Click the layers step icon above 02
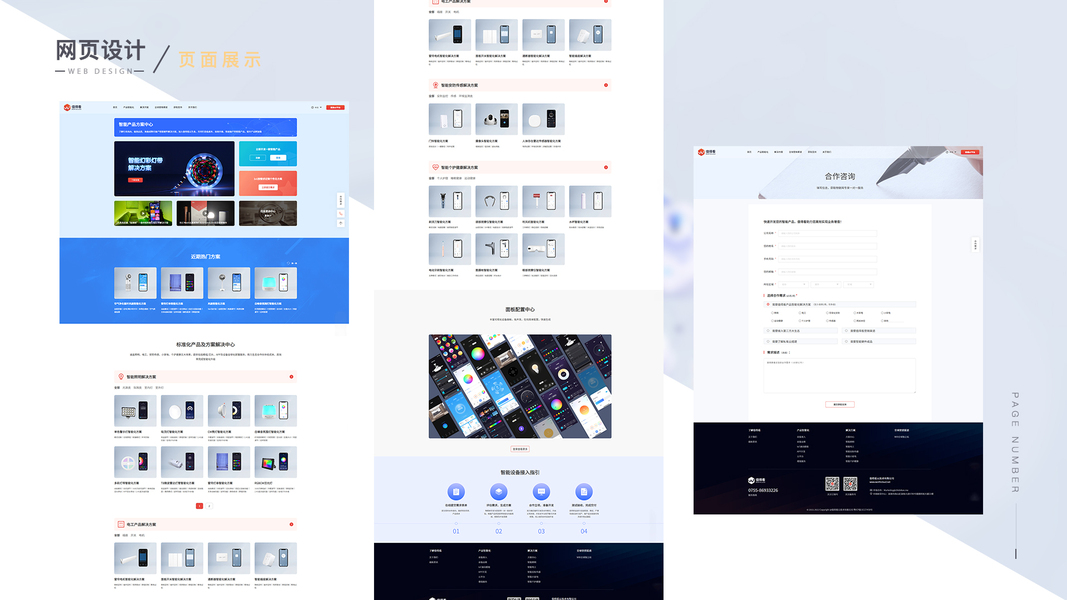Viewport: 1067px width, 600px height. click(499, 491)
